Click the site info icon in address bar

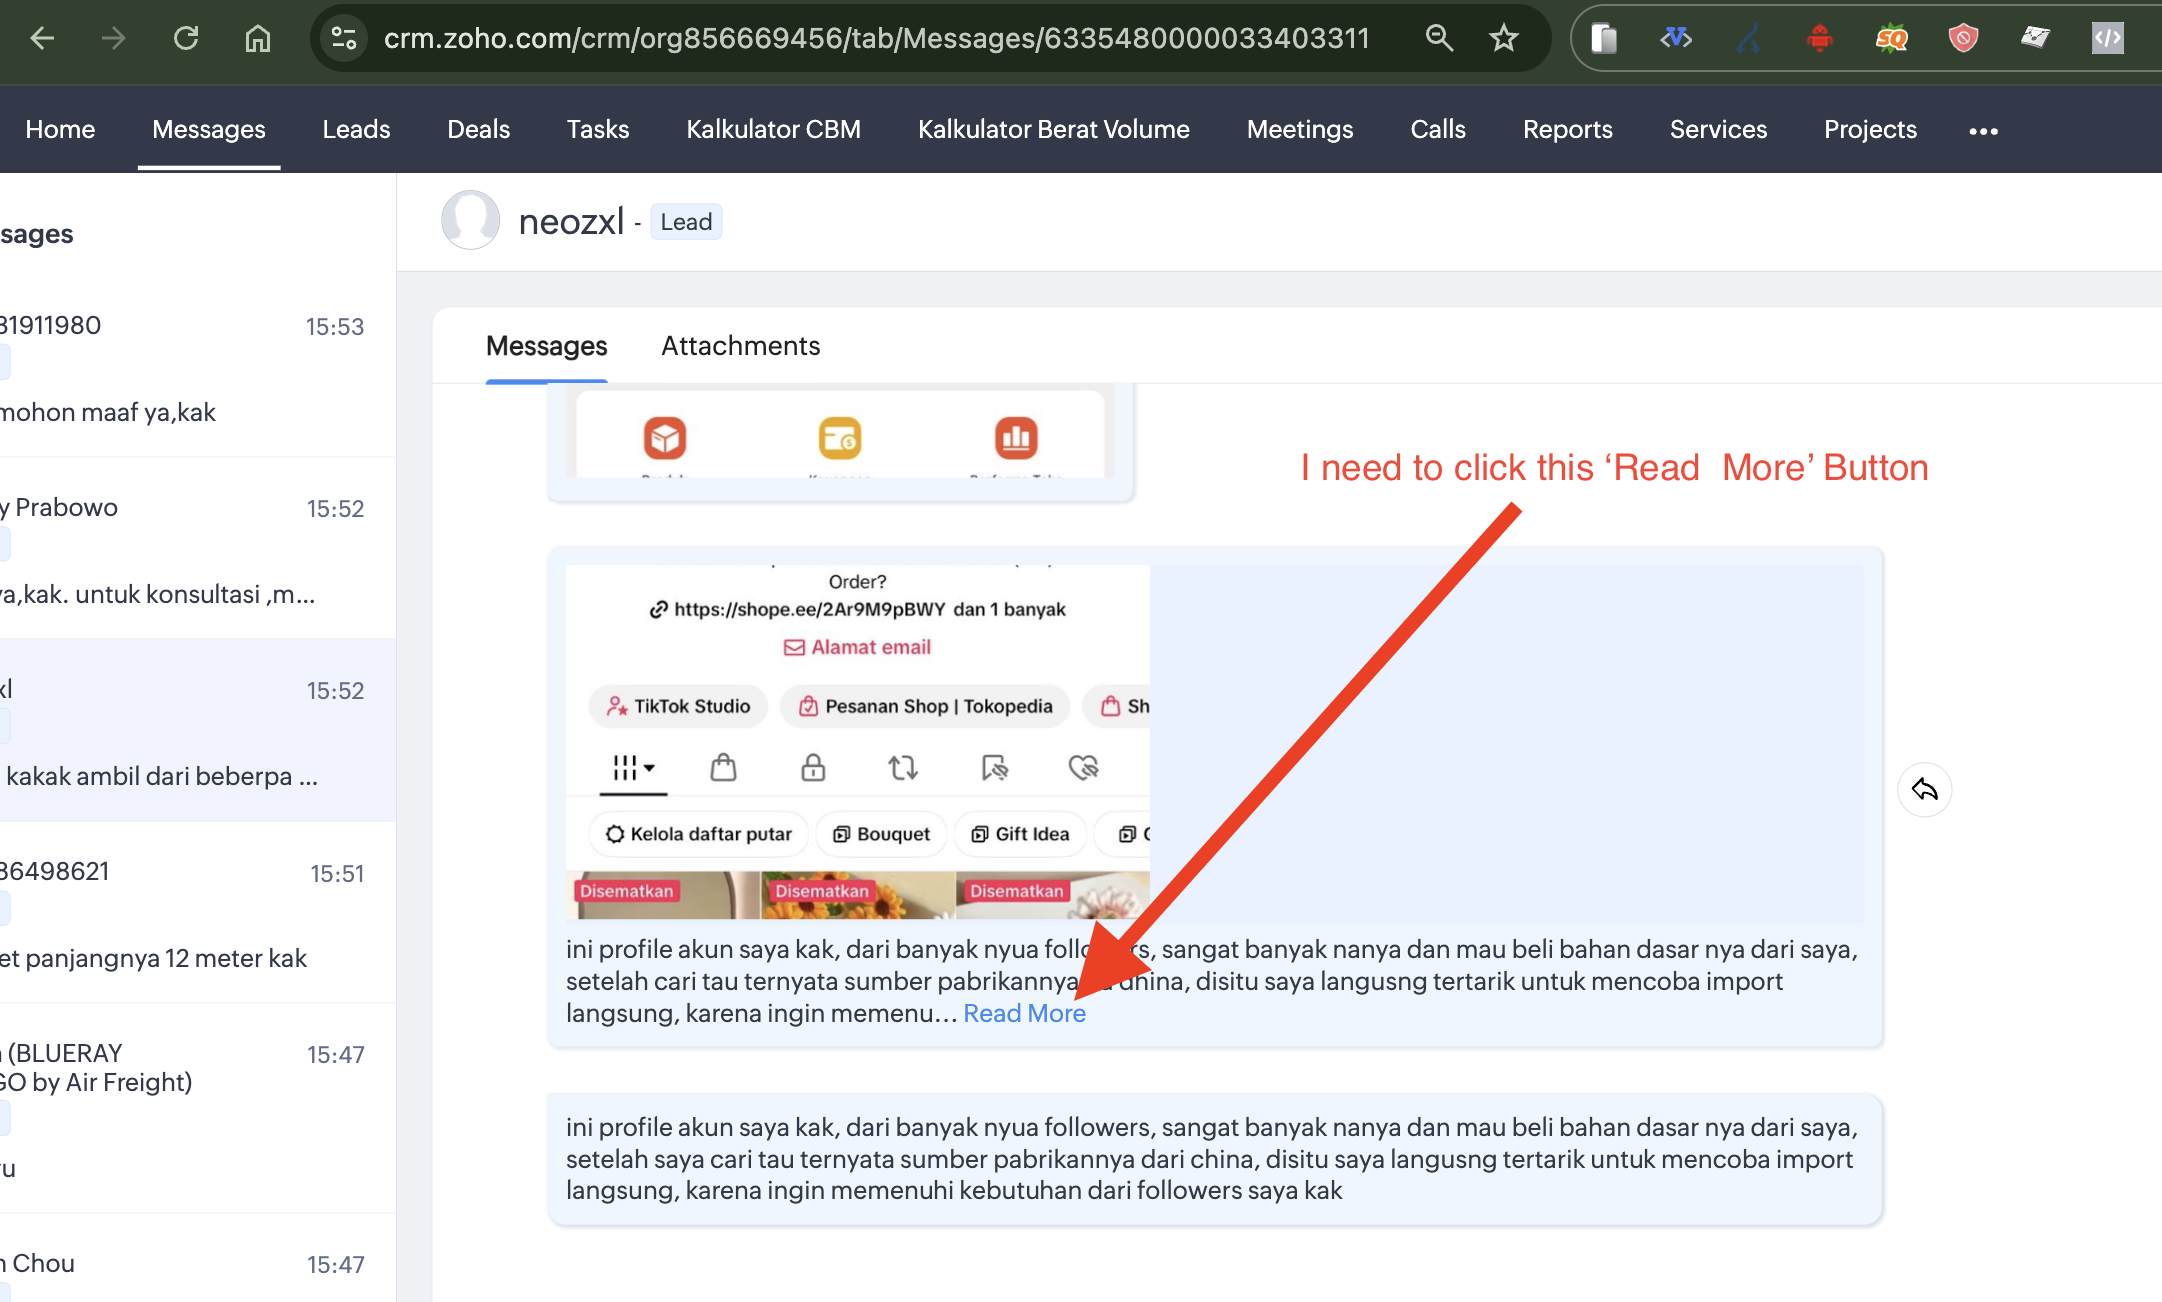344,38
